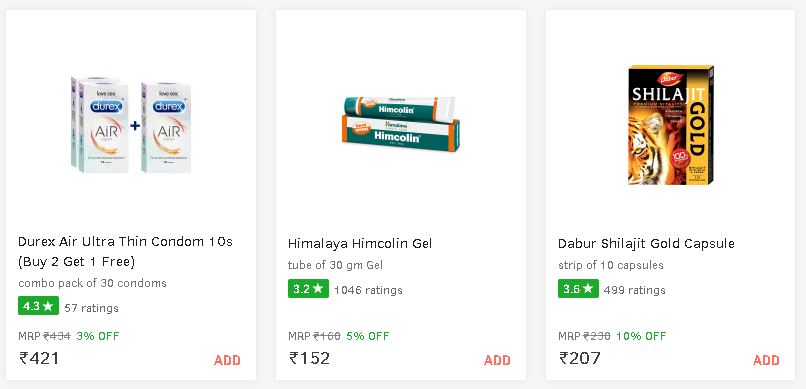Click the ₹152 price on Himcolin
806x389 pixels.
tap(309, 358)
